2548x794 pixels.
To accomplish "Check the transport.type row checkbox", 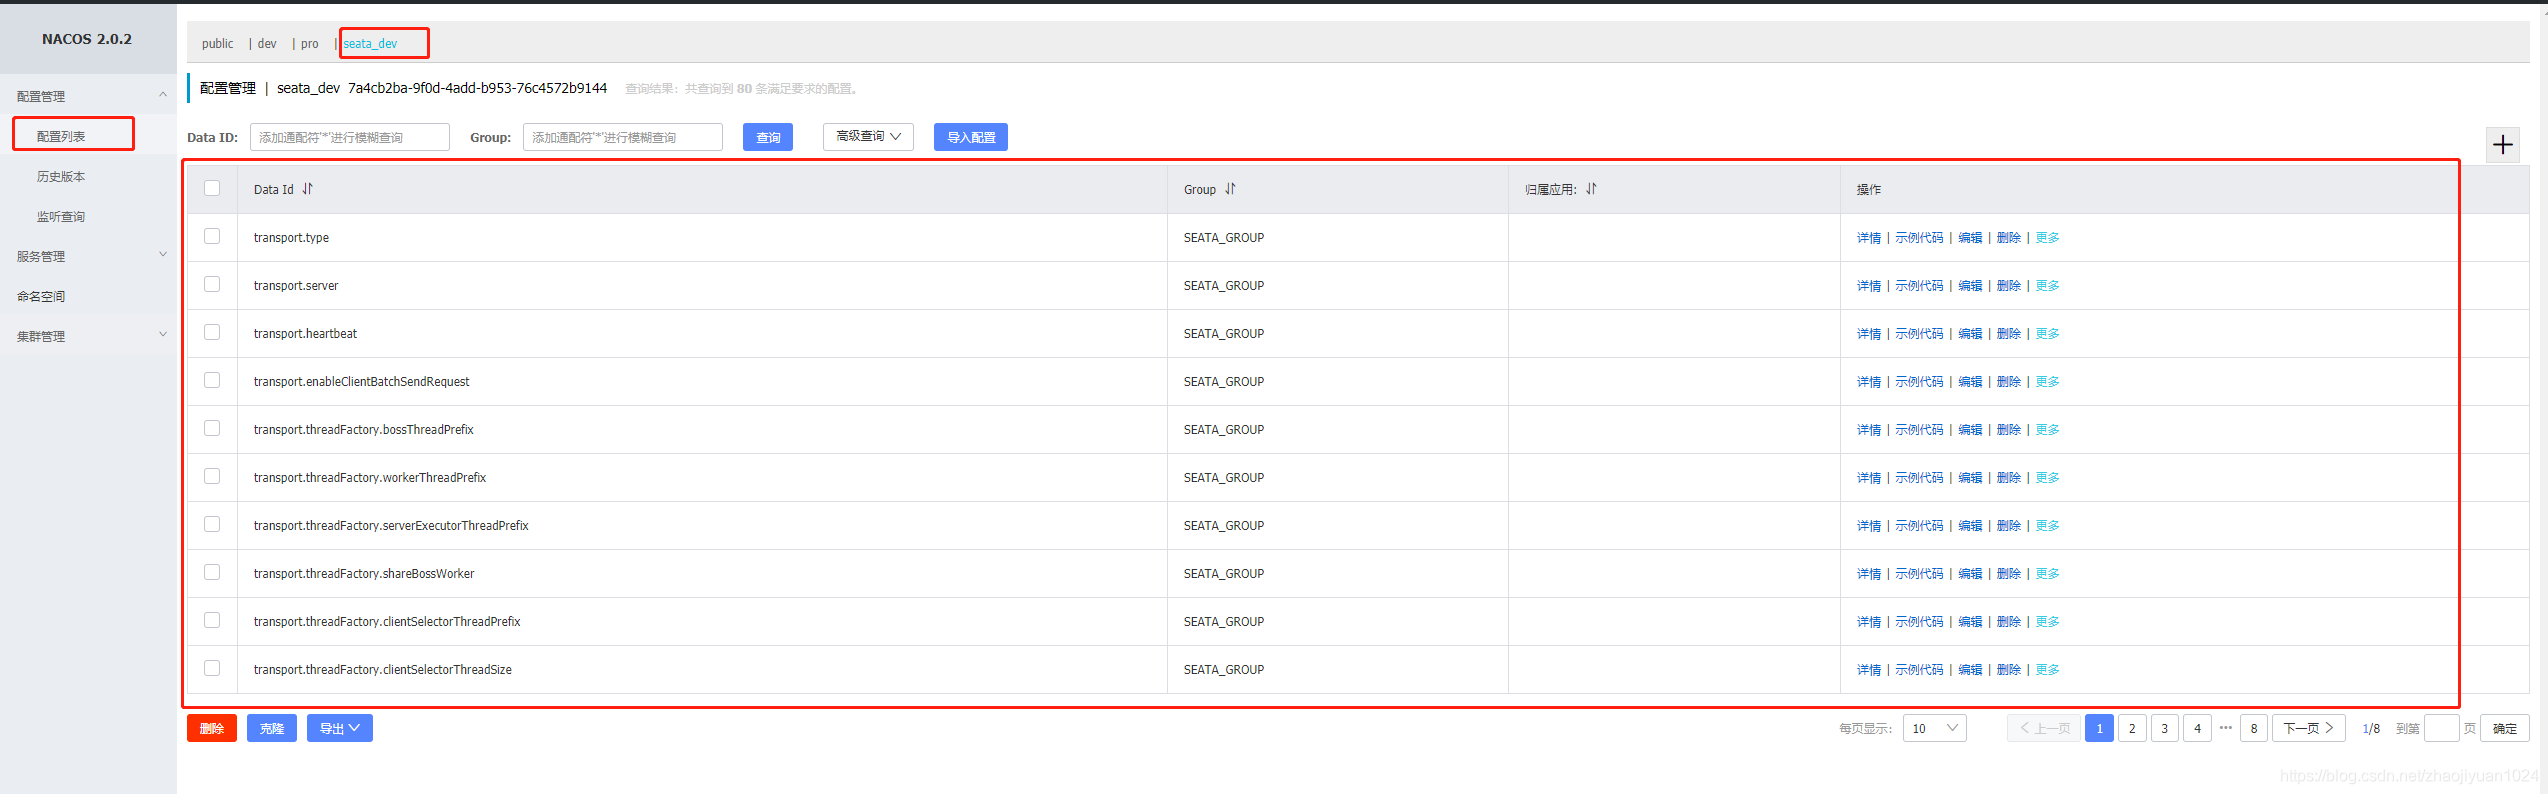I will tap(212, 236).
